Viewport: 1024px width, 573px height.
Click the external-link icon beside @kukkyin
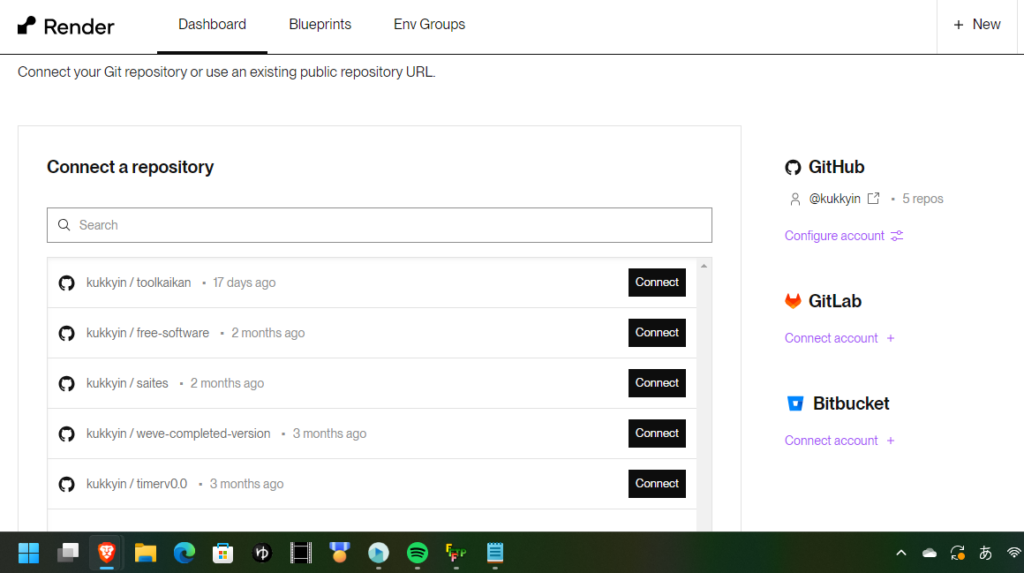click(874, 198)
